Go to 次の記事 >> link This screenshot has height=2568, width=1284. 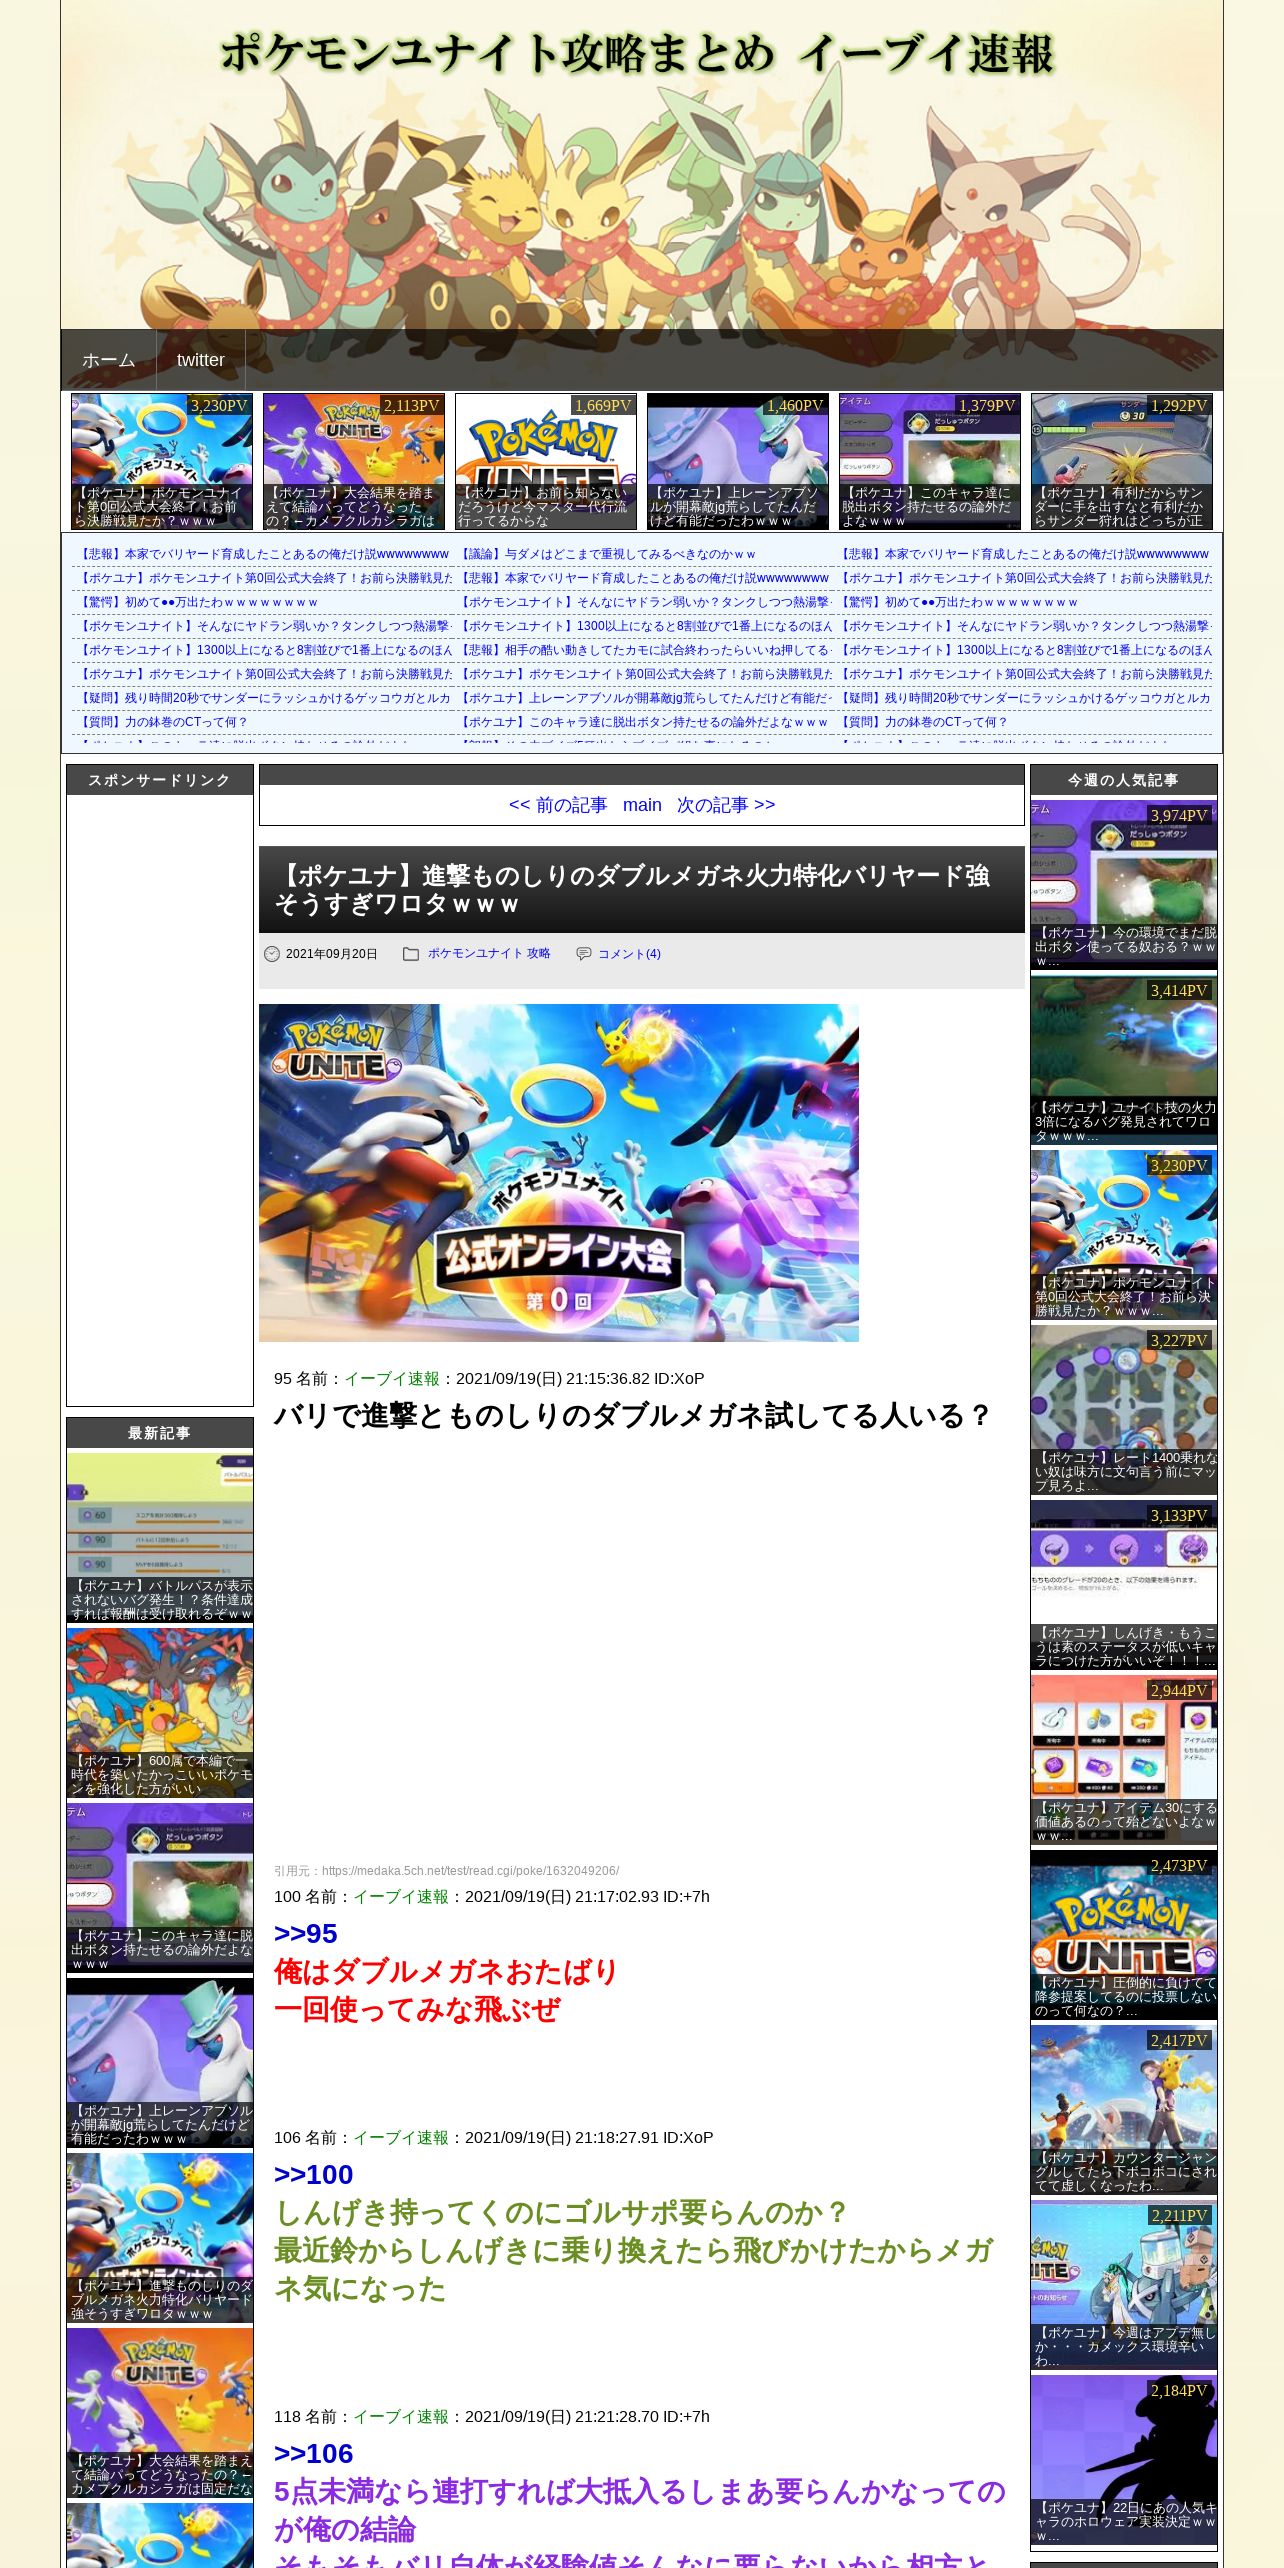point(726,805)
